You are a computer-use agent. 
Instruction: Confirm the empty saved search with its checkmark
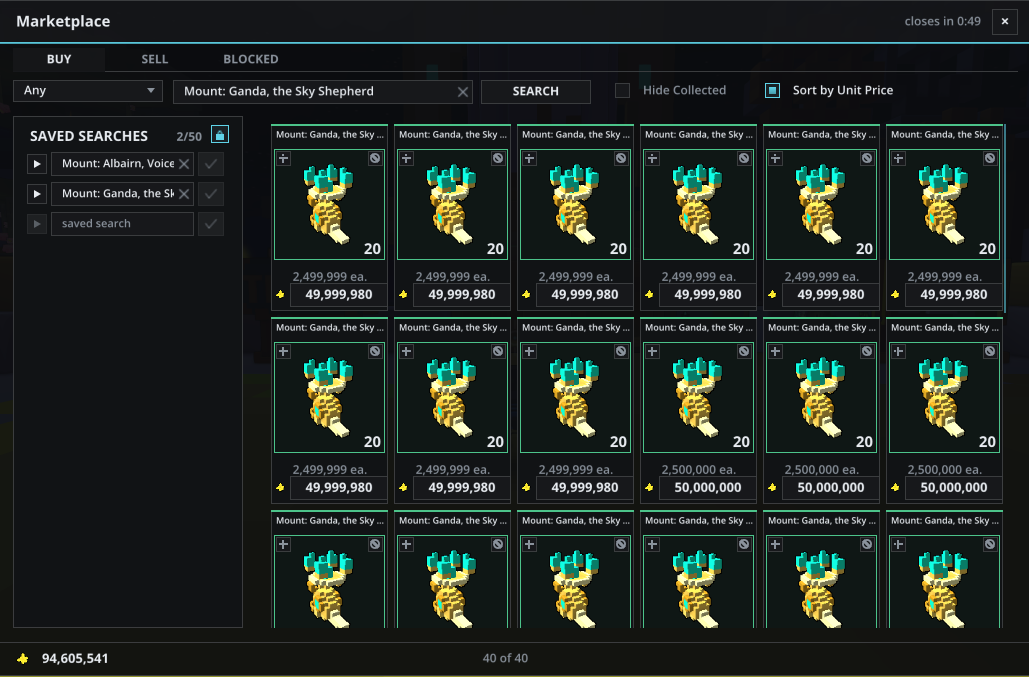(x=211, y=224)
